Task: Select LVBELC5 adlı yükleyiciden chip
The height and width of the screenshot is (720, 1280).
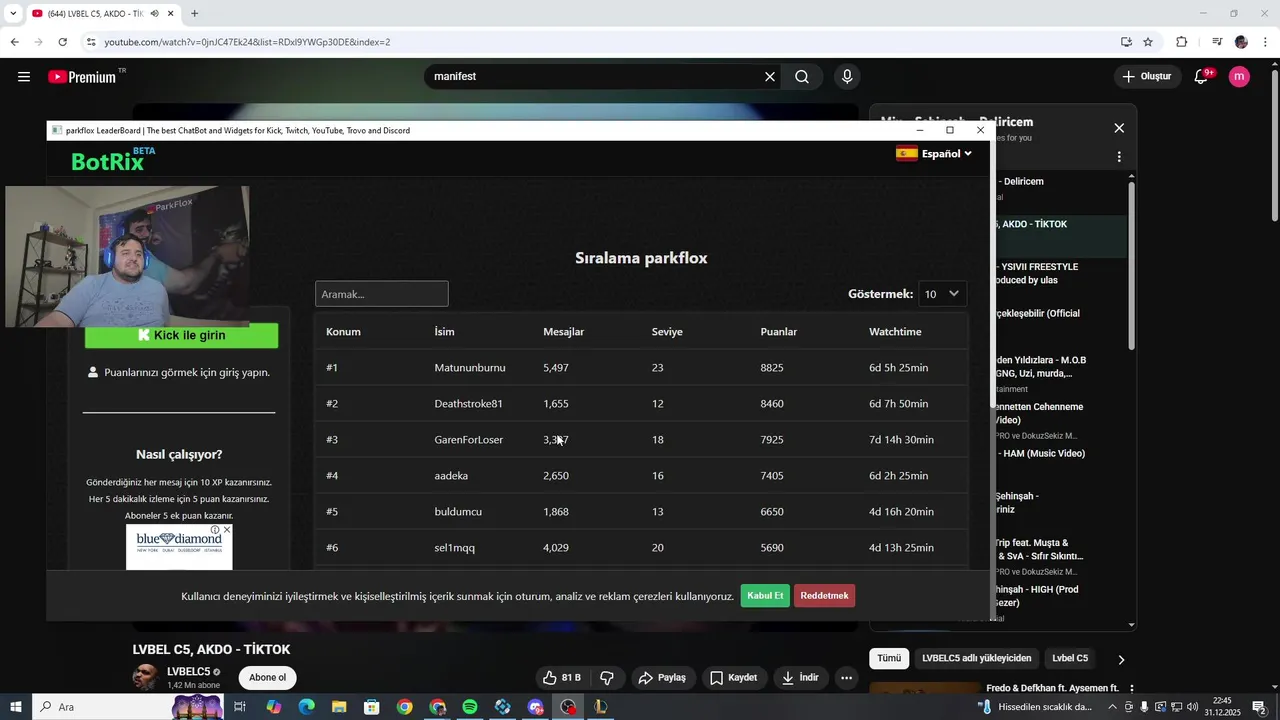Action: (976, 659)
